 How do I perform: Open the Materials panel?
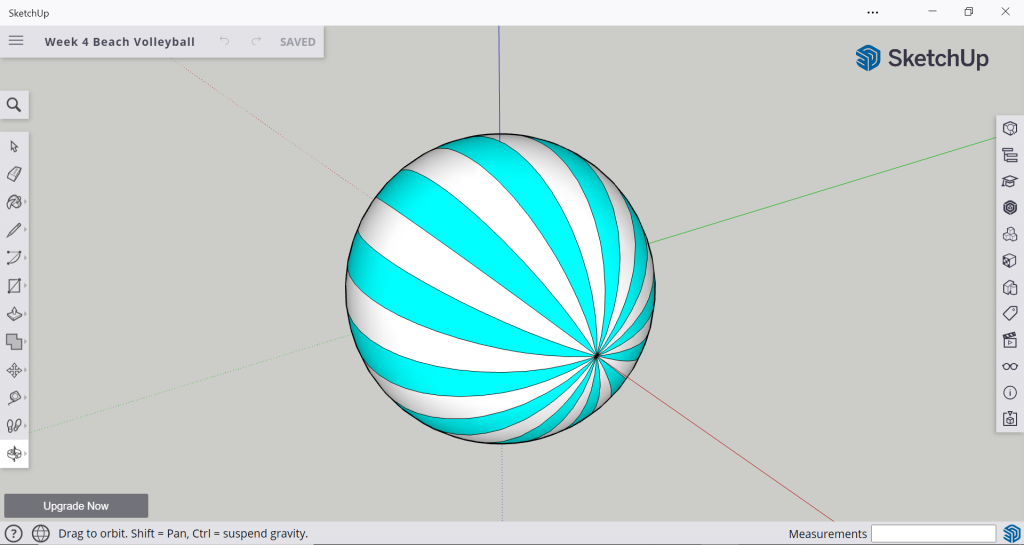click(x=1010, y=260)
